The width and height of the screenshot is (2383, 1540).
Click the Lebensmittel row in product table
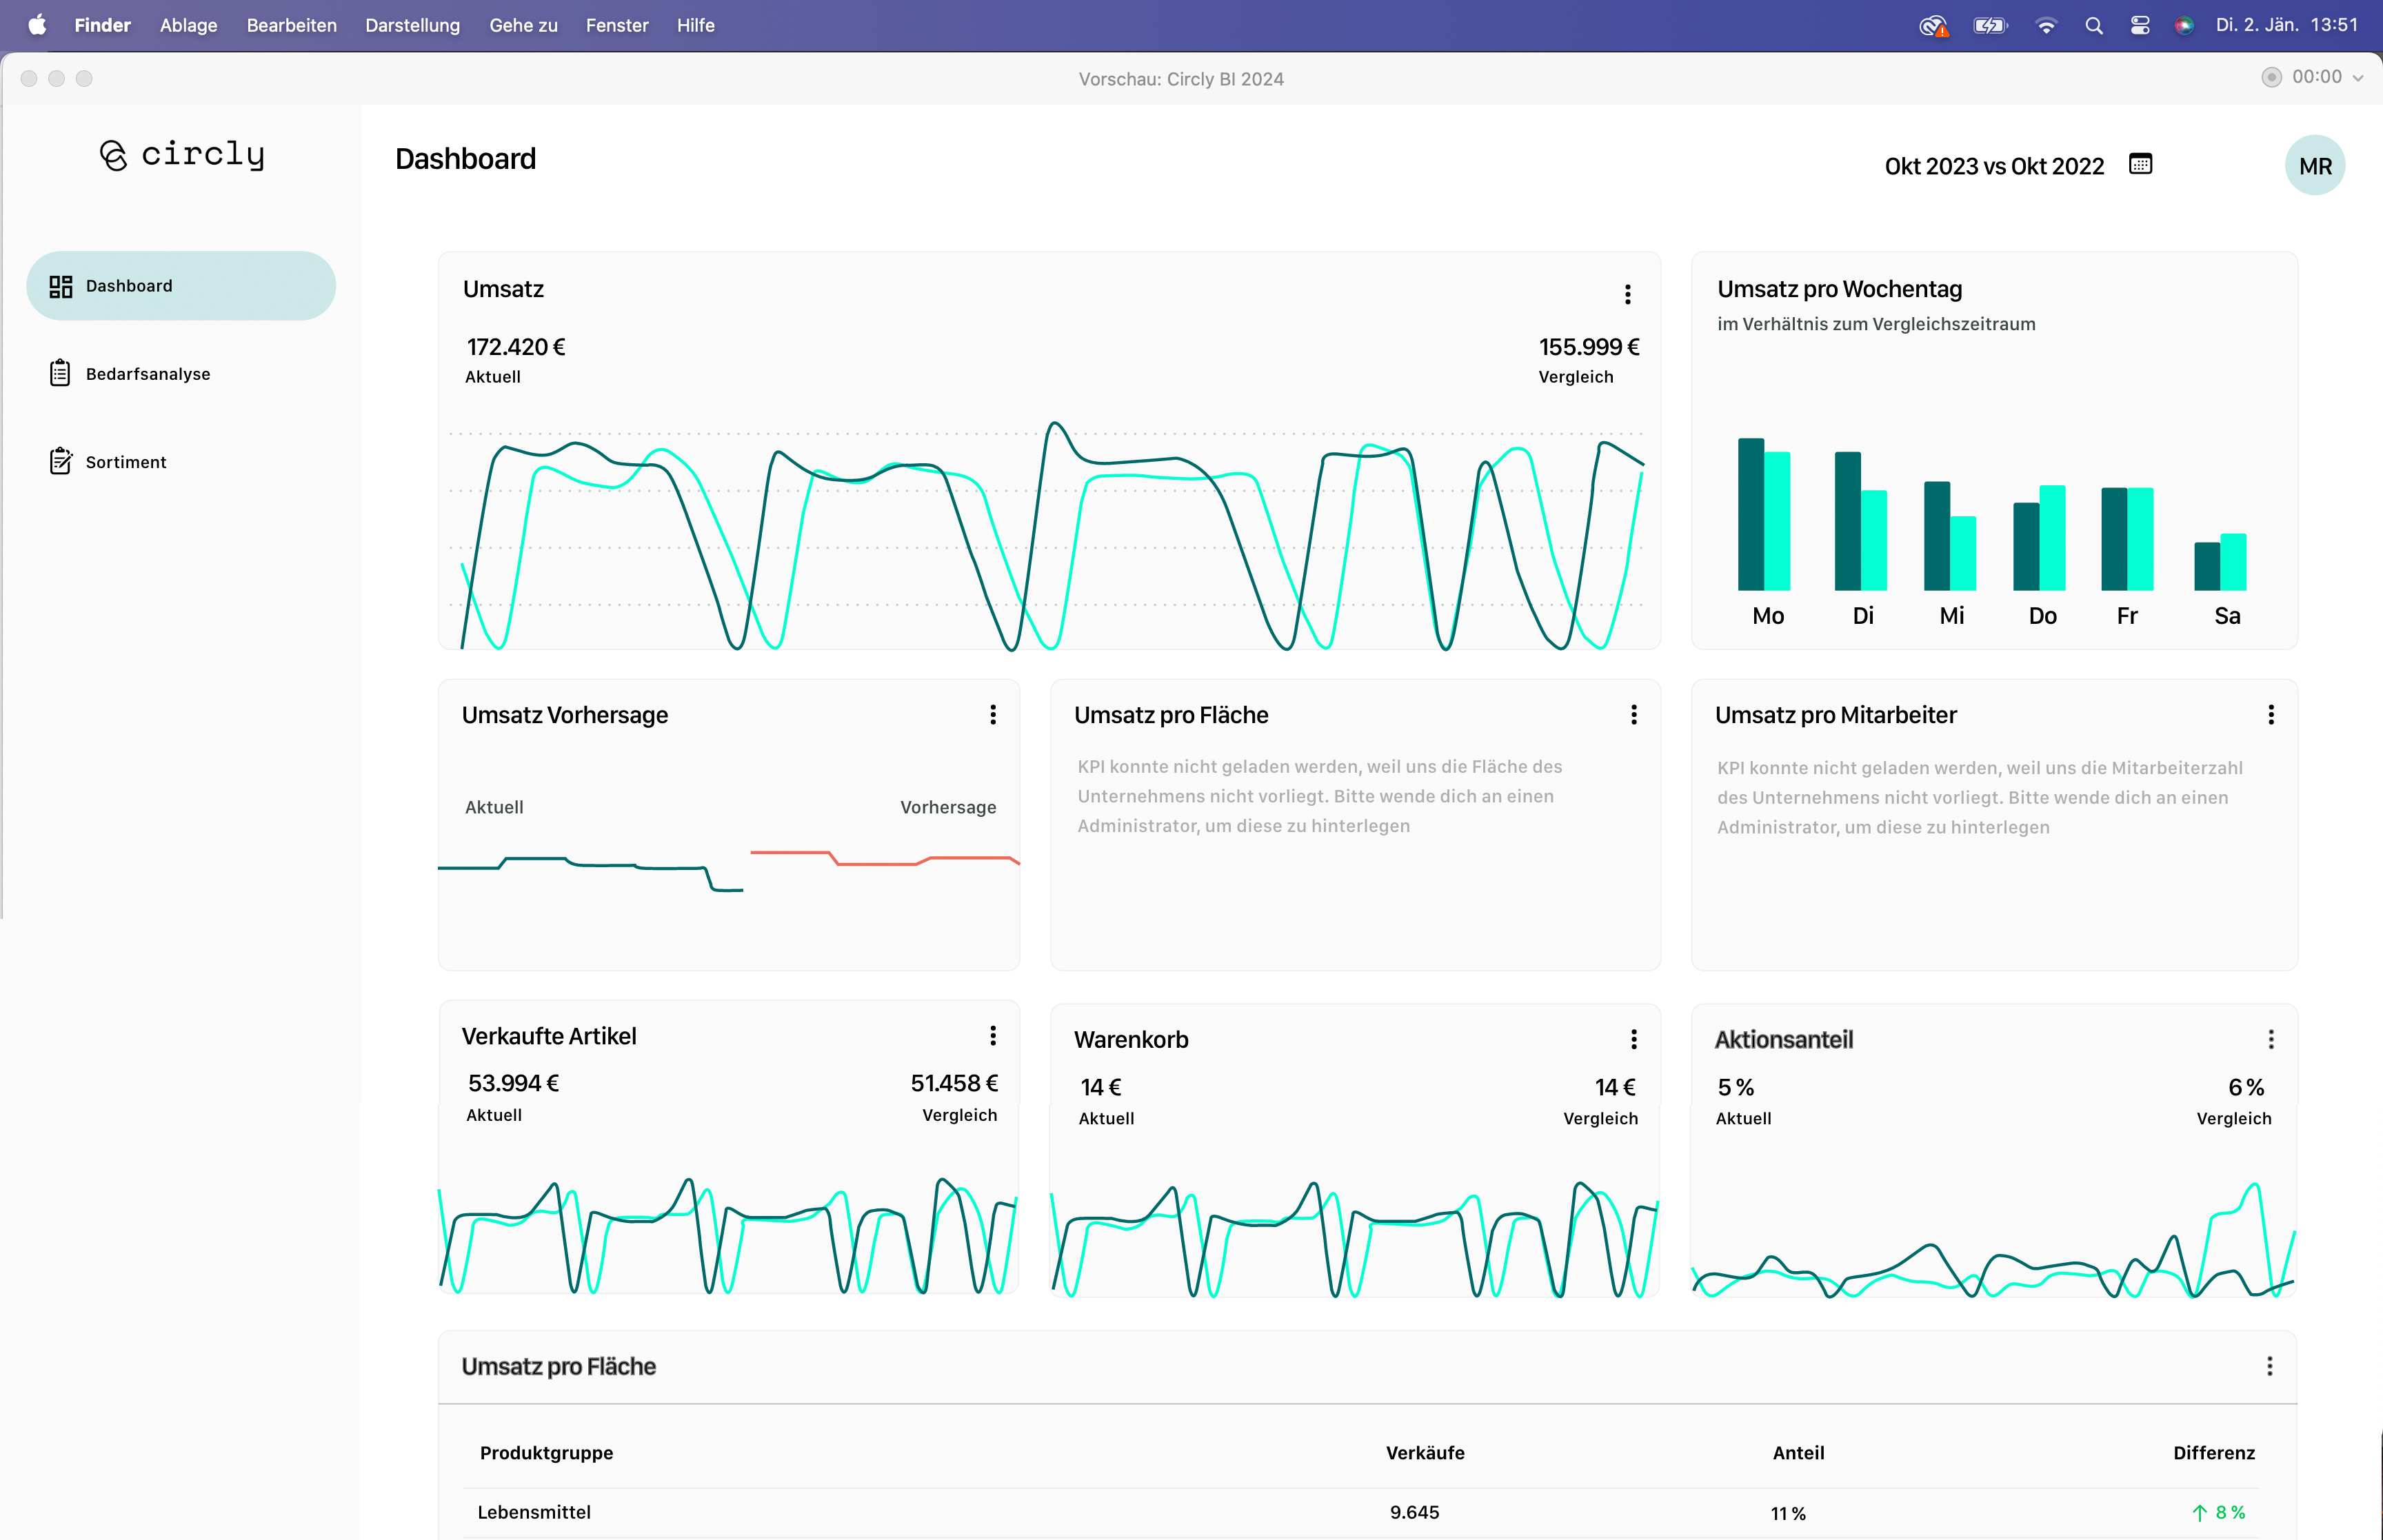(x=534, y=1512)
